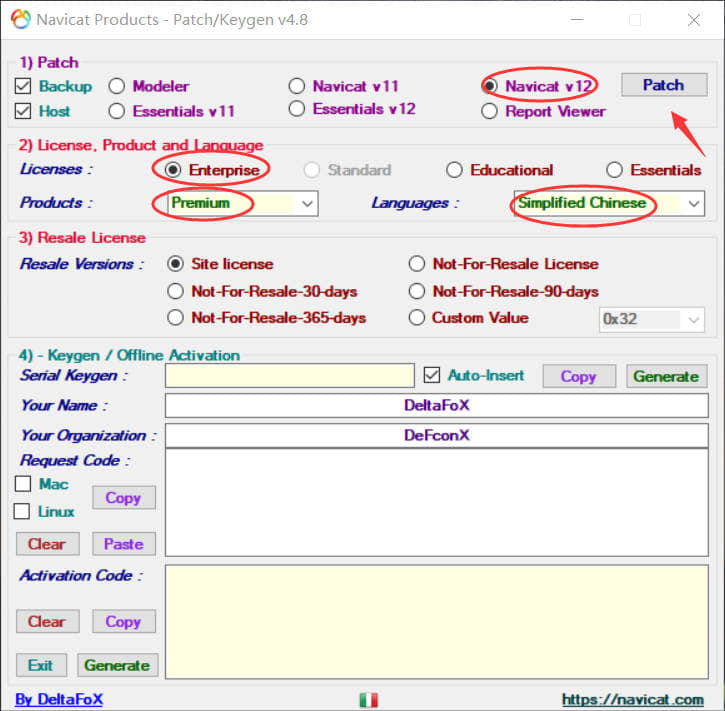Copy the serial key with the Copy button

click(x=579, y=376)
